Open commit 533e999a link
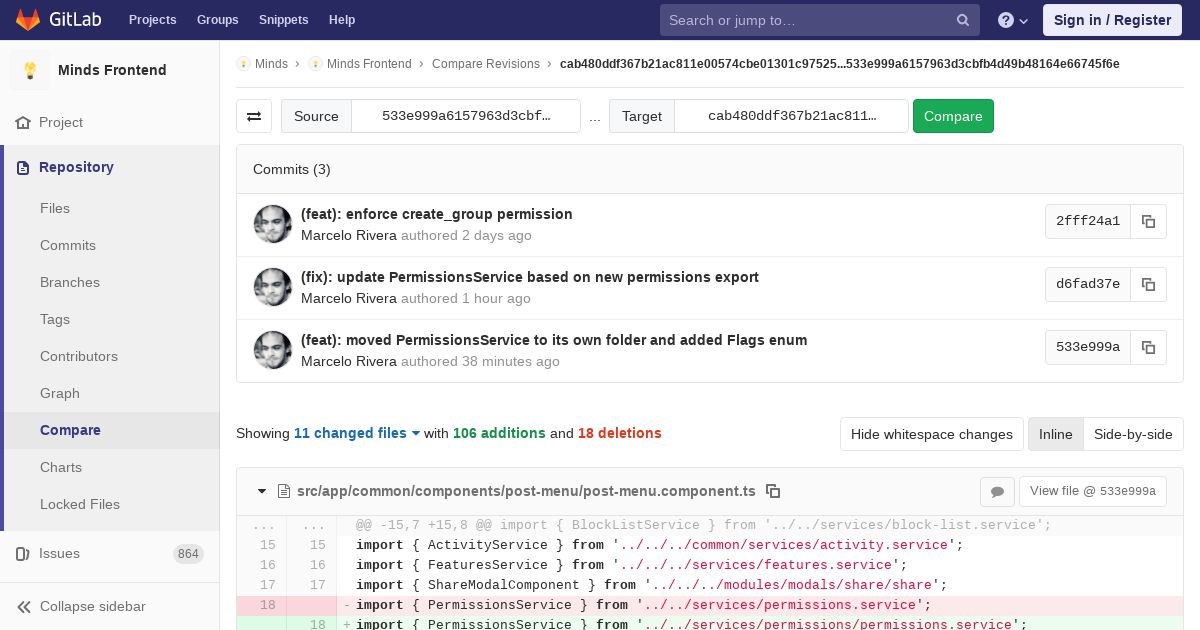 (x=1088, y=347)
